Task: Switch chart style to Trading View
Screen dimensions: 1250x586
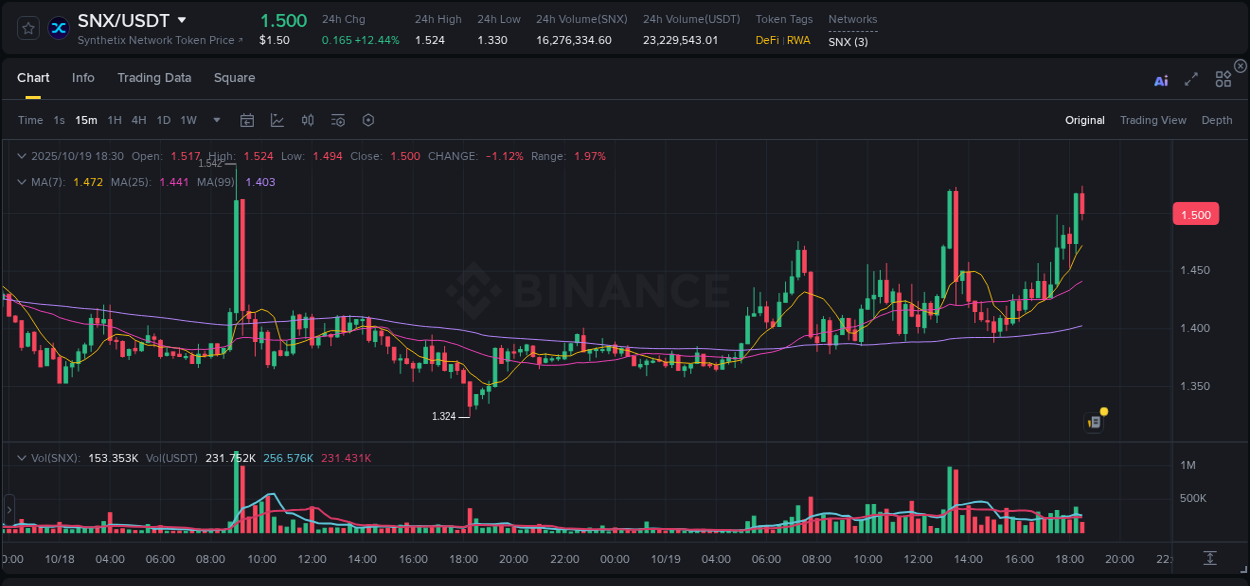Action: [x=1153, y=120]
